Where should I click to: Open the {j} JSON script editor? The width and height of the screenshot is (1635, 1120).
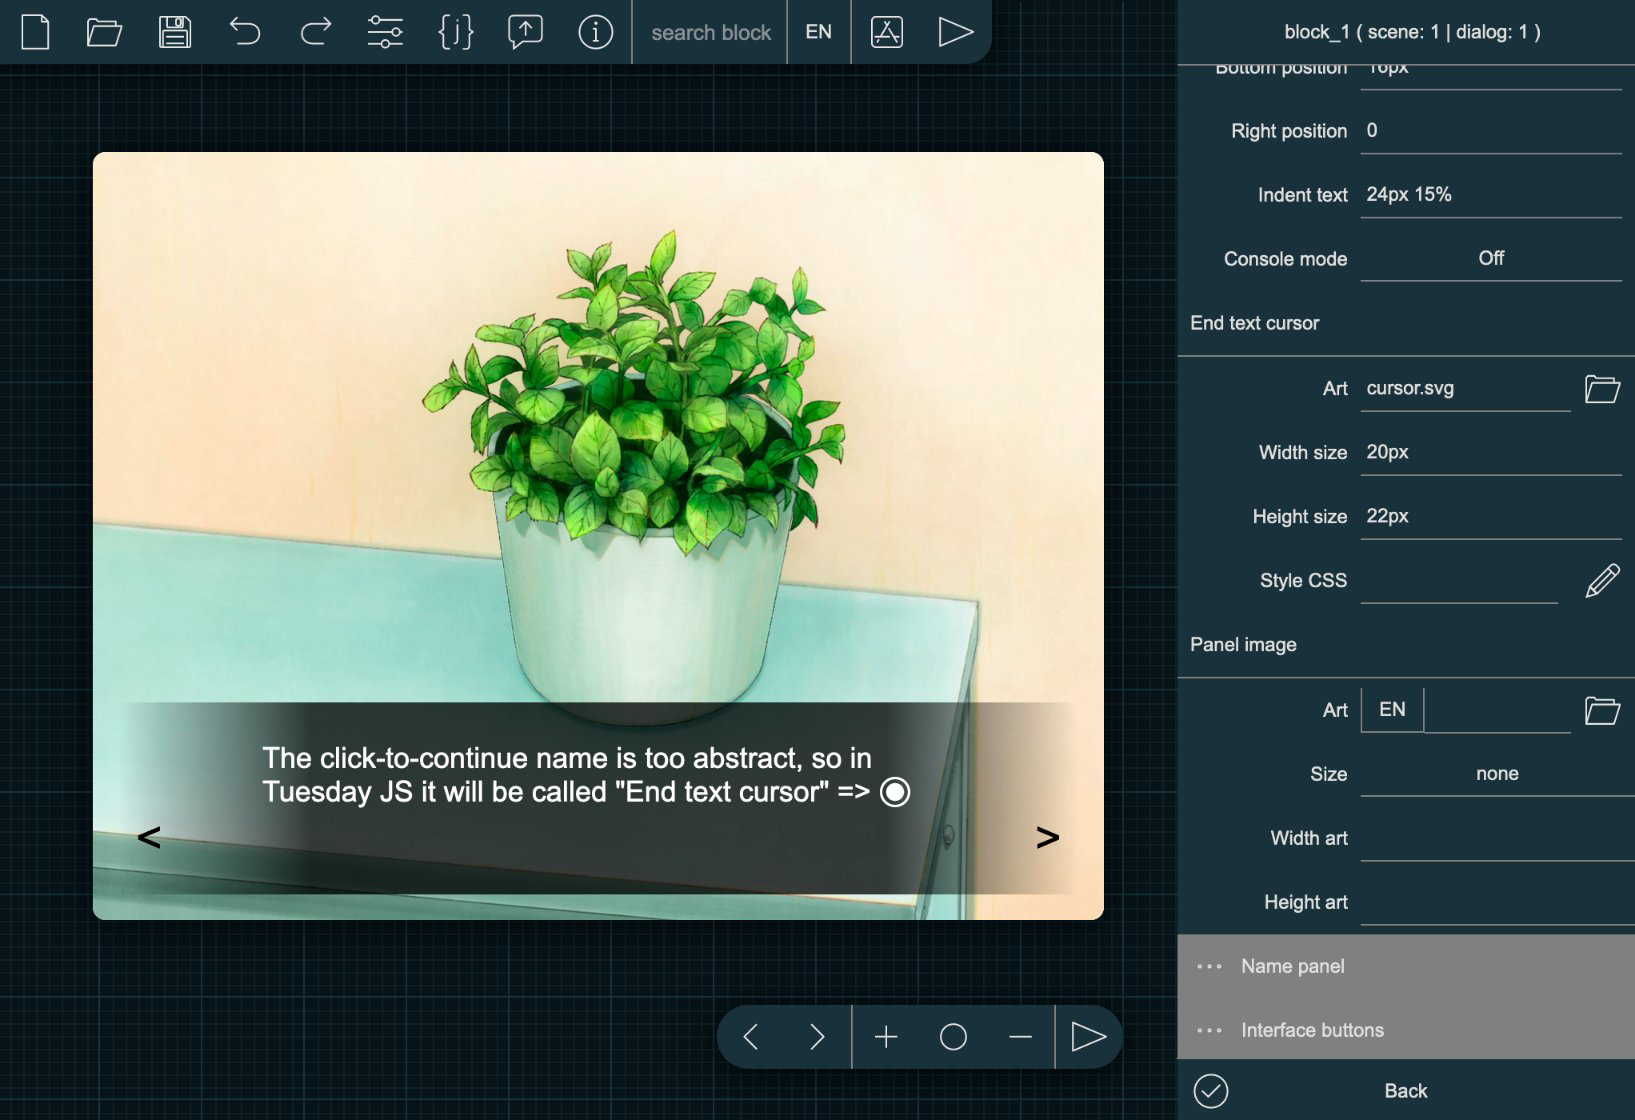click(x=455, y=32)
